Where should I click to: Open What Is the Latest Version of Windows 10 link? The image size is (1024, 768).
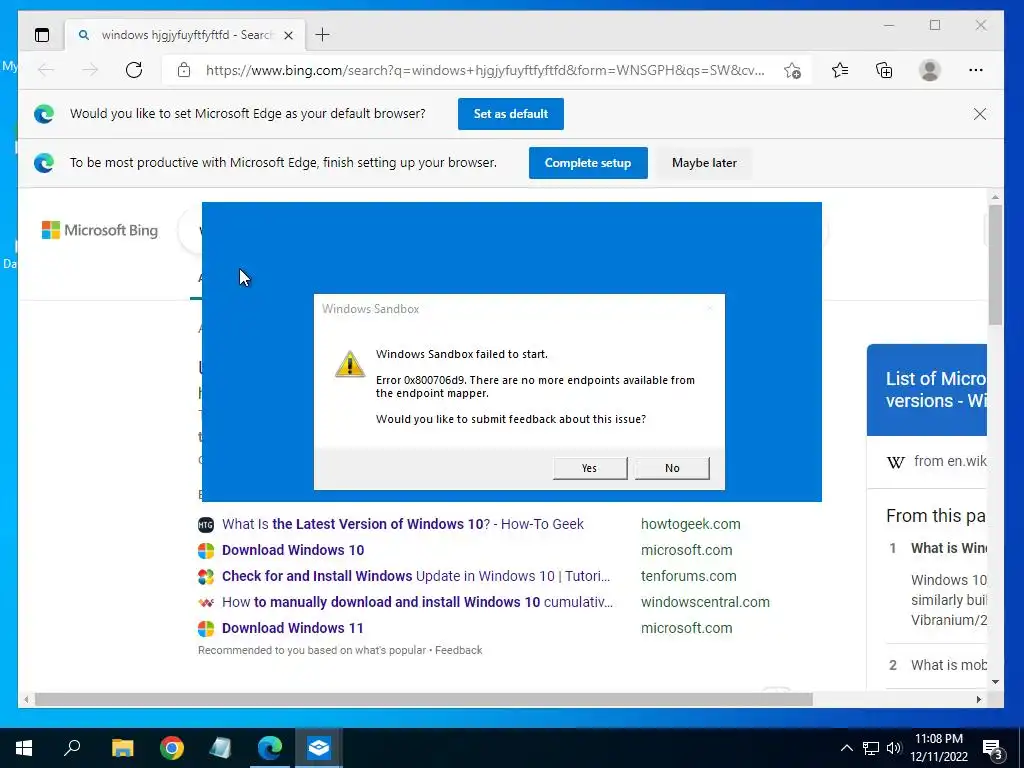[403, 524]
